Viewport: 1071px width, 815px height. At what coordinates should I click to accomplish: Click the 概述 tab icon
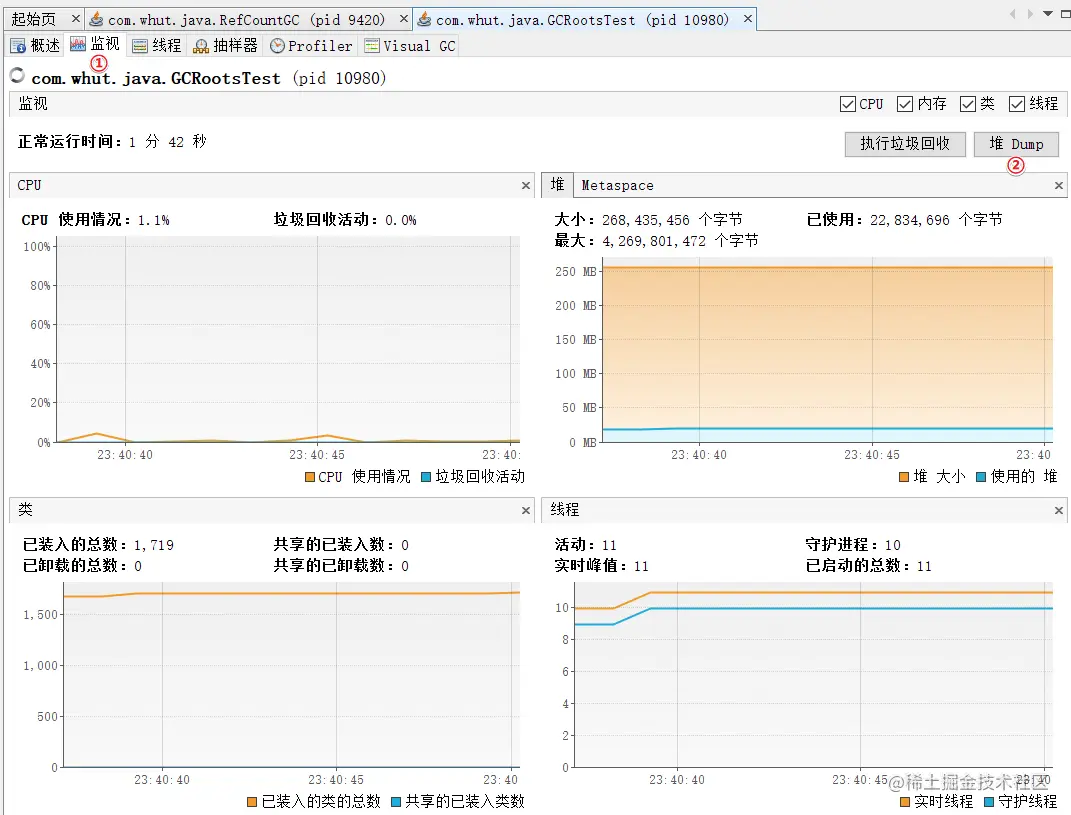18,46
